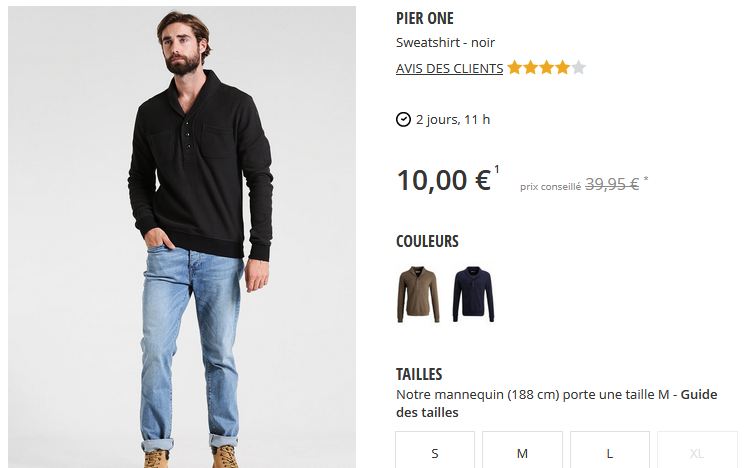
Task: Click the grey fifth rating star
Action: pos(578,68)
